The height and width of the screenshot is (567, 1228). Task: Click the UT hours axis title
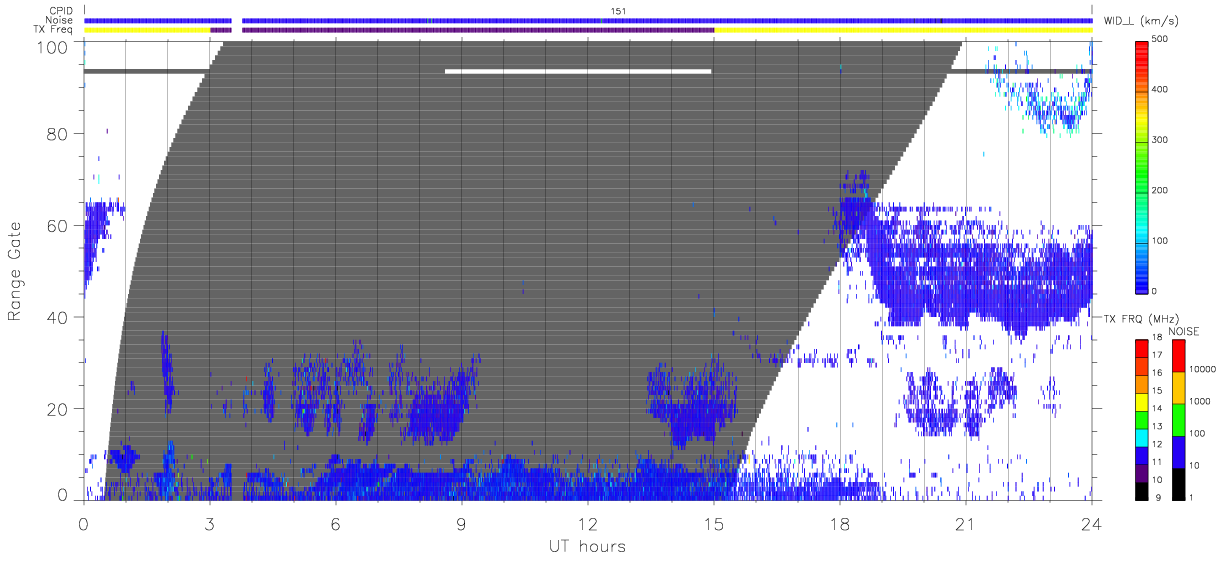[587, 546]
